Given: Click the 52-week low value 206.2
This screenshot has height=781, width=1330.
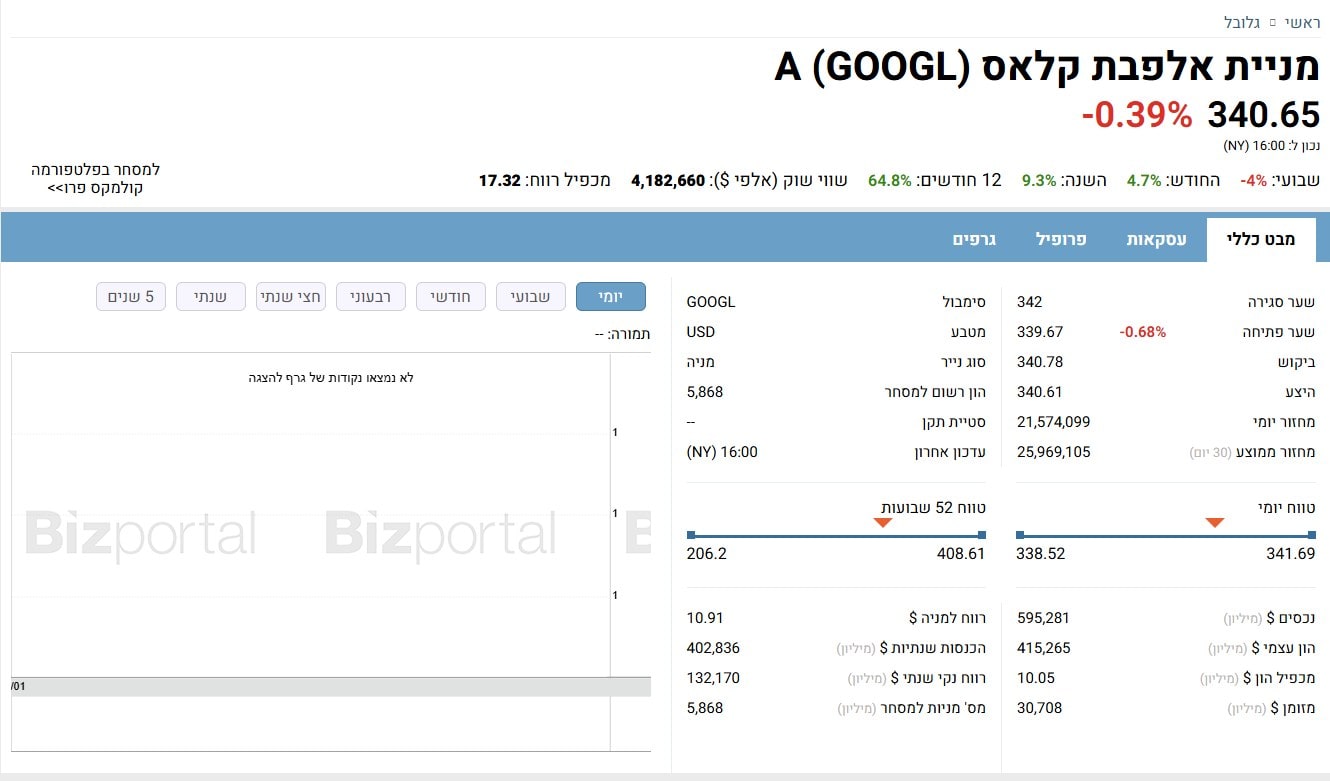Looking at the screenshot, I should (707, 554).
